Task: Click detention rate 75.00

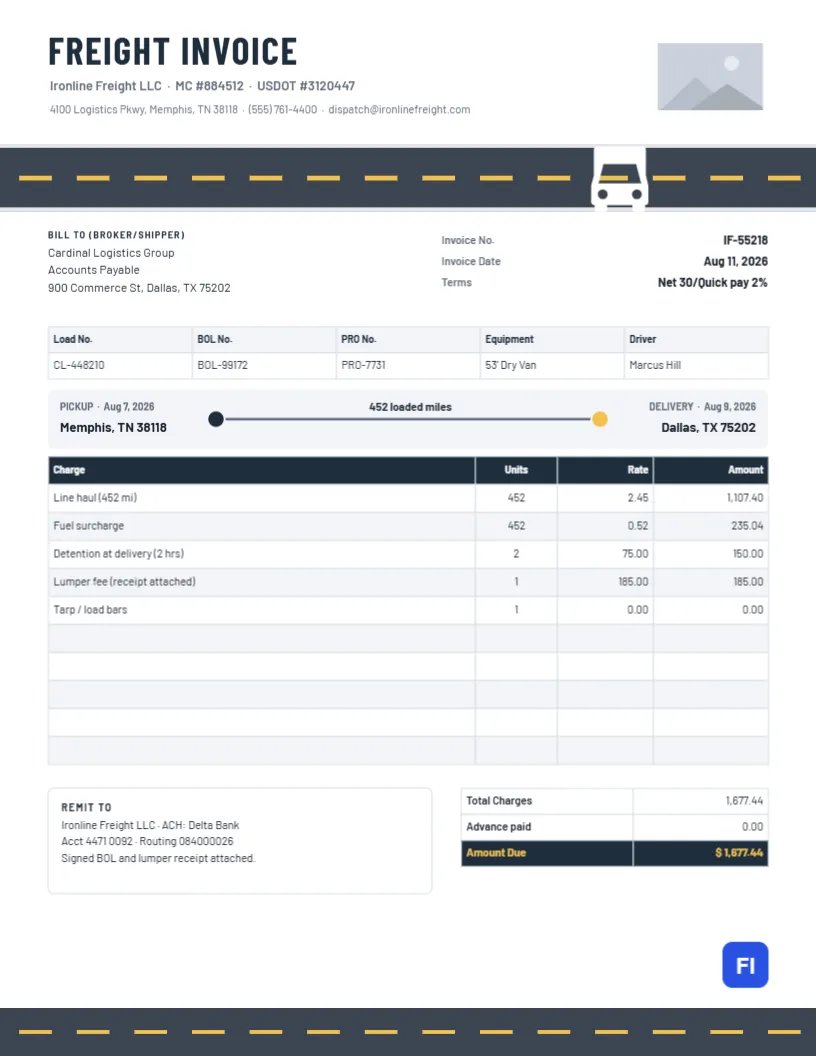Action: (x=635, y=554)
